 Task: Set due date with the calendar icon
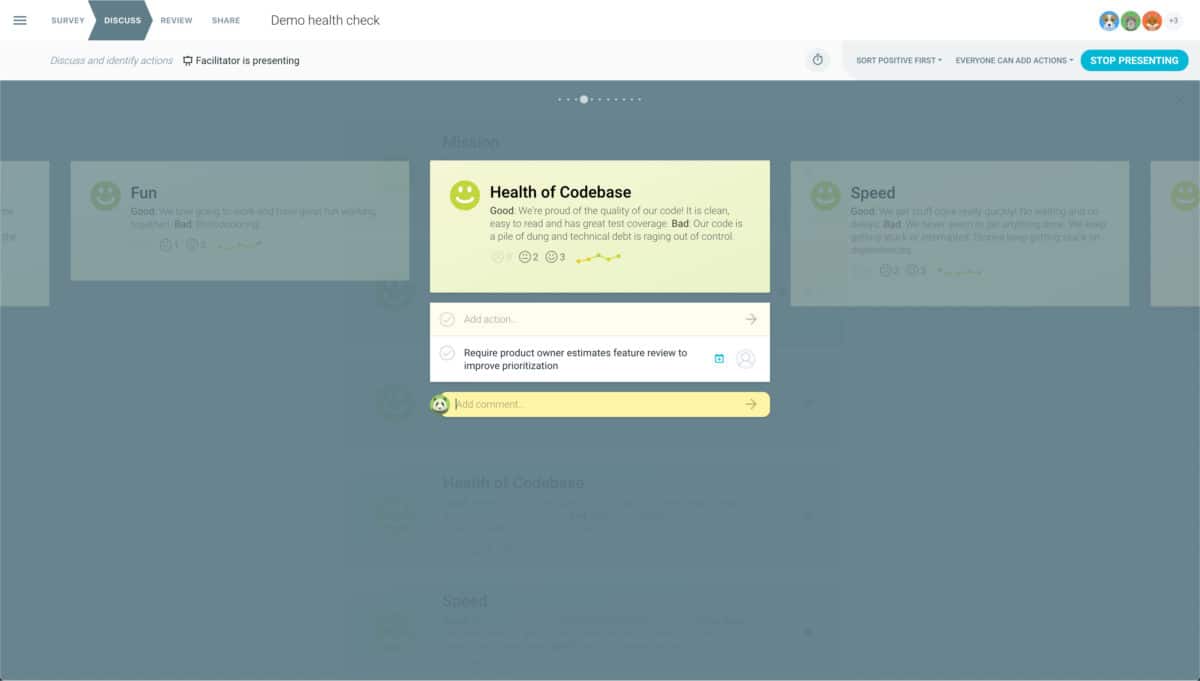(719, 359)
